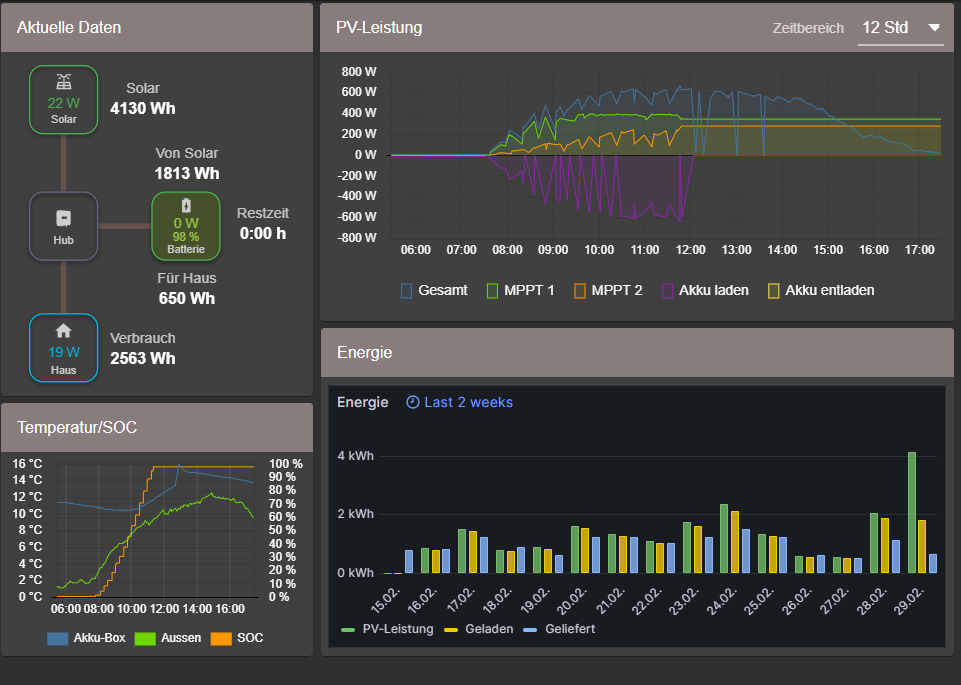Click the tall 29.02. PV-Leistung bar
Viewport: 961px width, 685px height.
pyautogui.click(x=912, y=513)
